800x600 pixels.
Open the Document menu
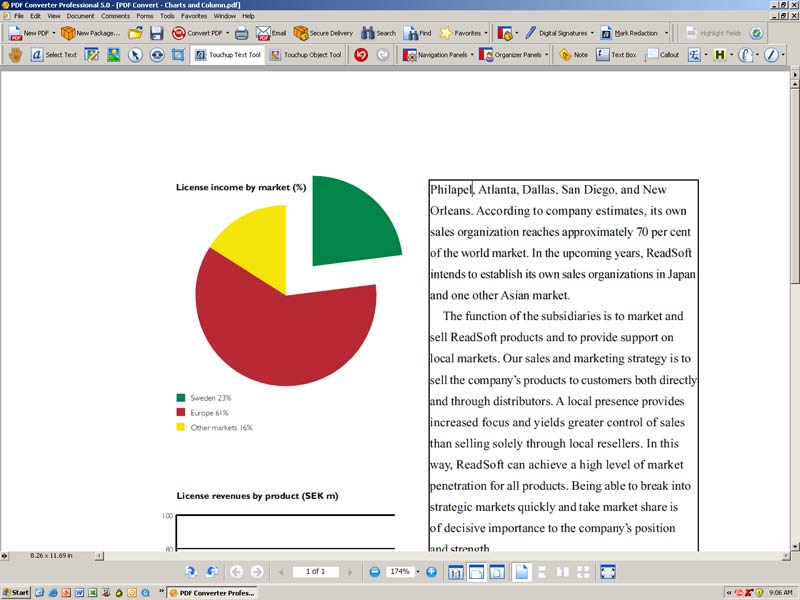tap(80, 16)
